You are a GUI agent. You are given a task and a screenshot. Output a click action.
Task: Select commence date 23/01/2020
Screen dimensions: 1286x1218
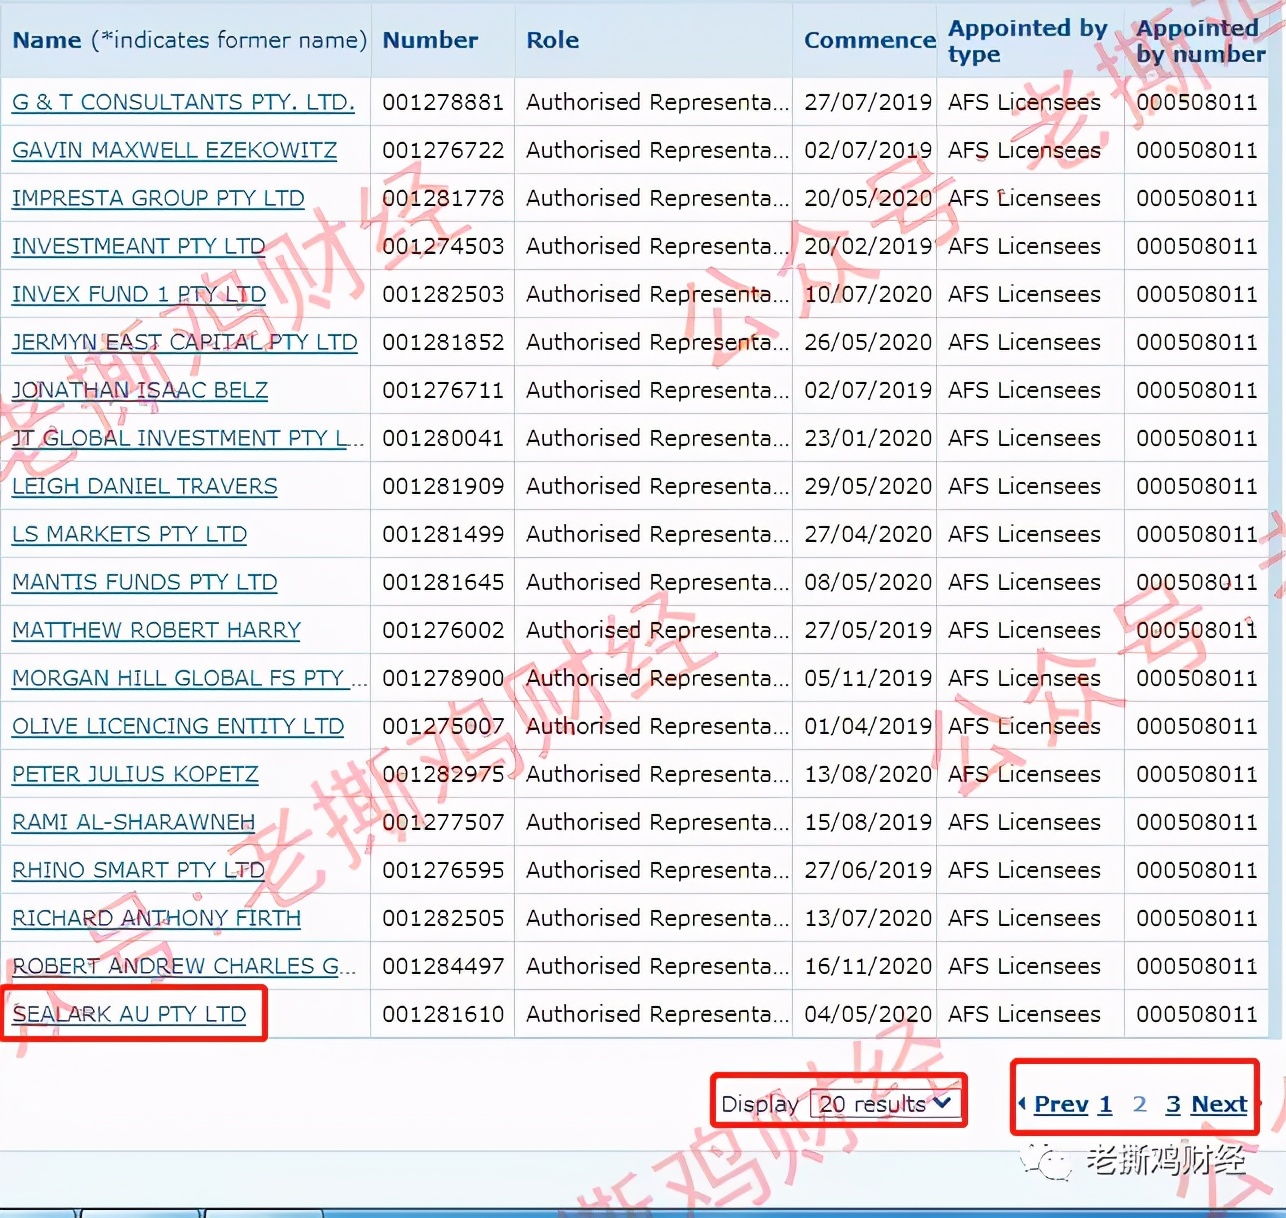pos(868,438)
